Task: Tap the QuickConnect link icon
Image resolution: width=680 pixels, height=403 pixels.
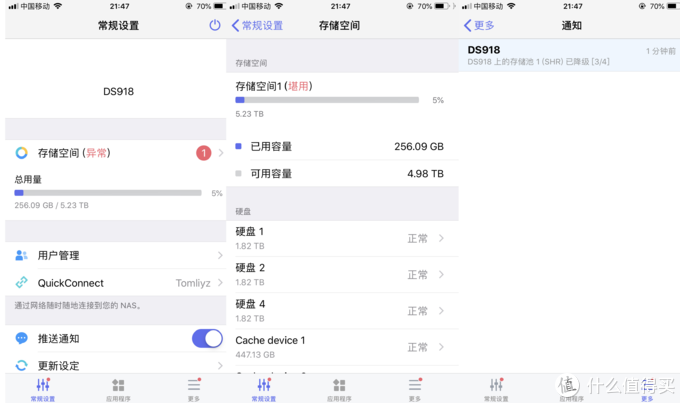Action: pos(21,282)
